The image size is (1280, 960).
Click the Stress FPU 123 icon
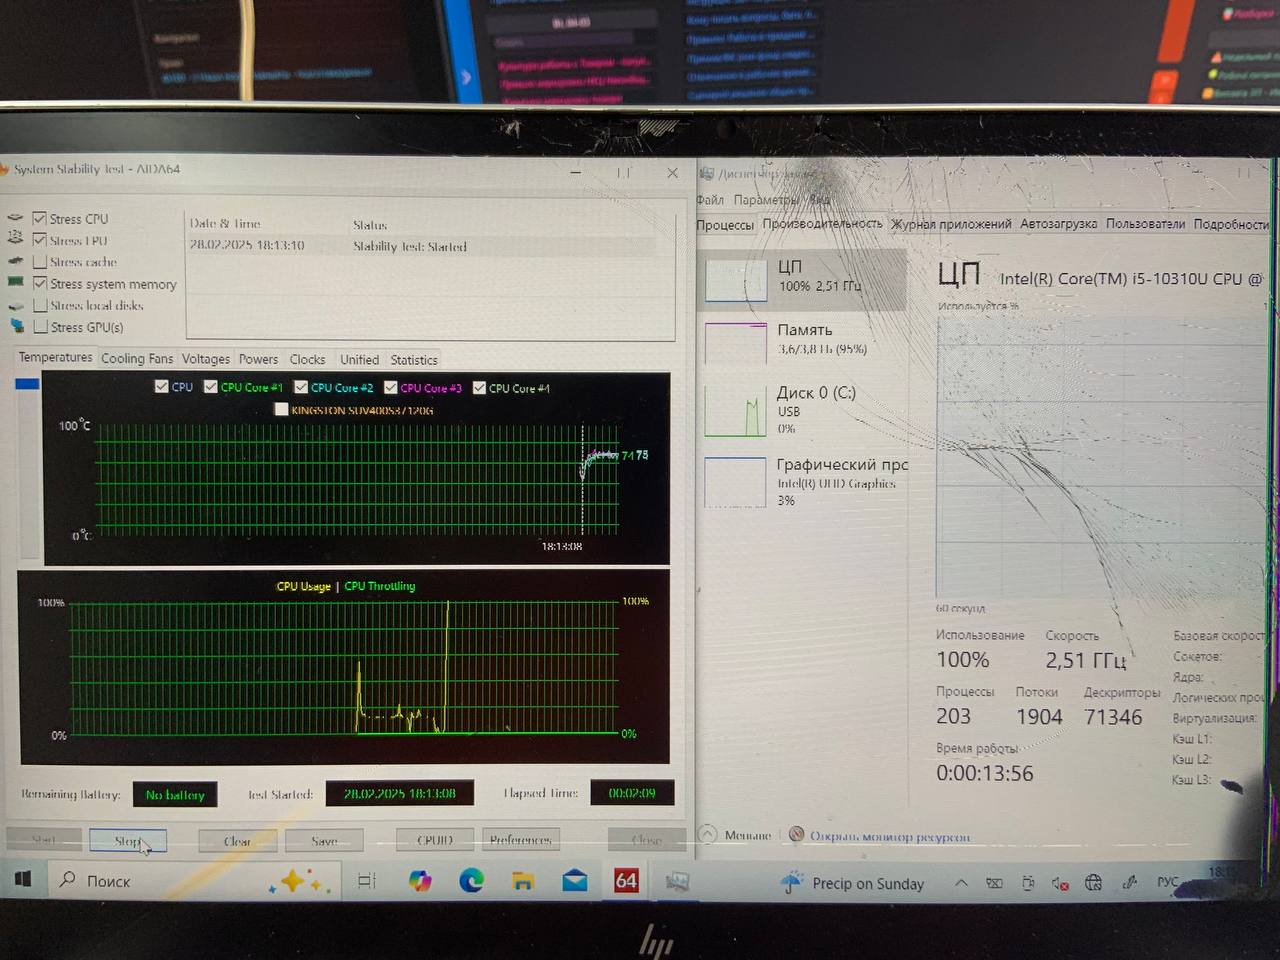pyautogui.click(x=15, y=239)
